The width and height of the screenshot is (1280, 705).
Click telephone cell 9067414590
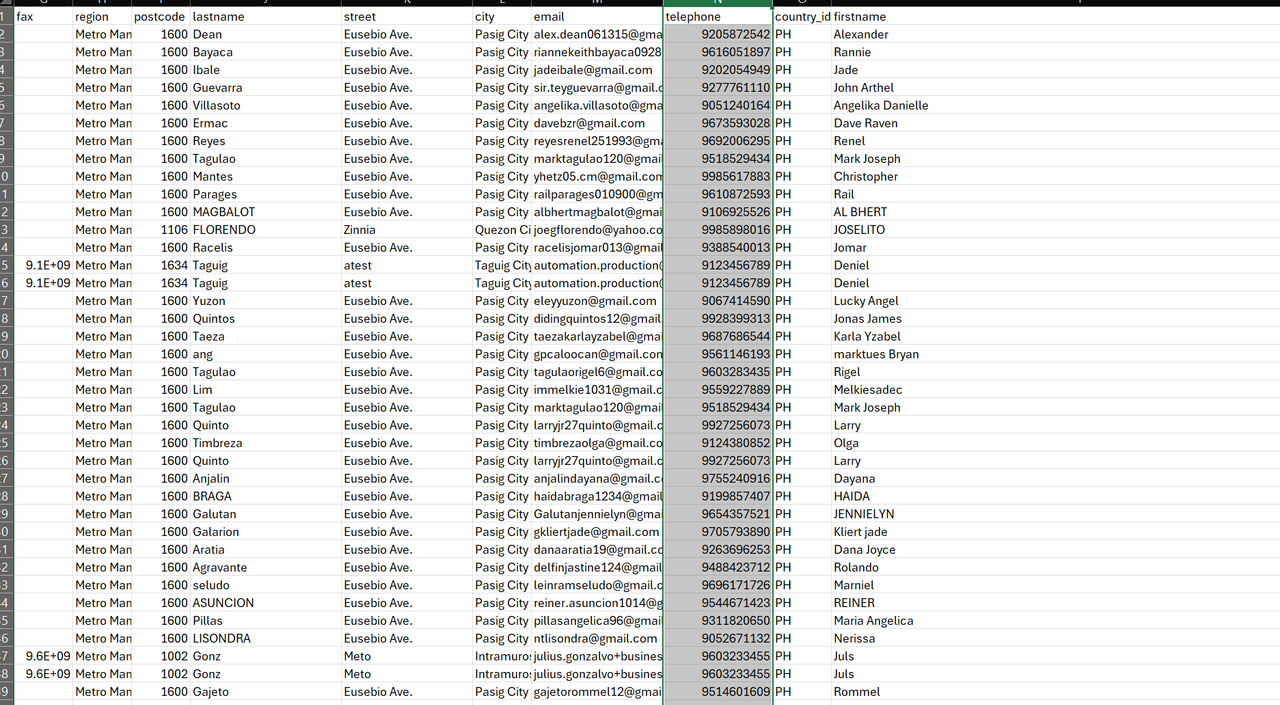718,301
